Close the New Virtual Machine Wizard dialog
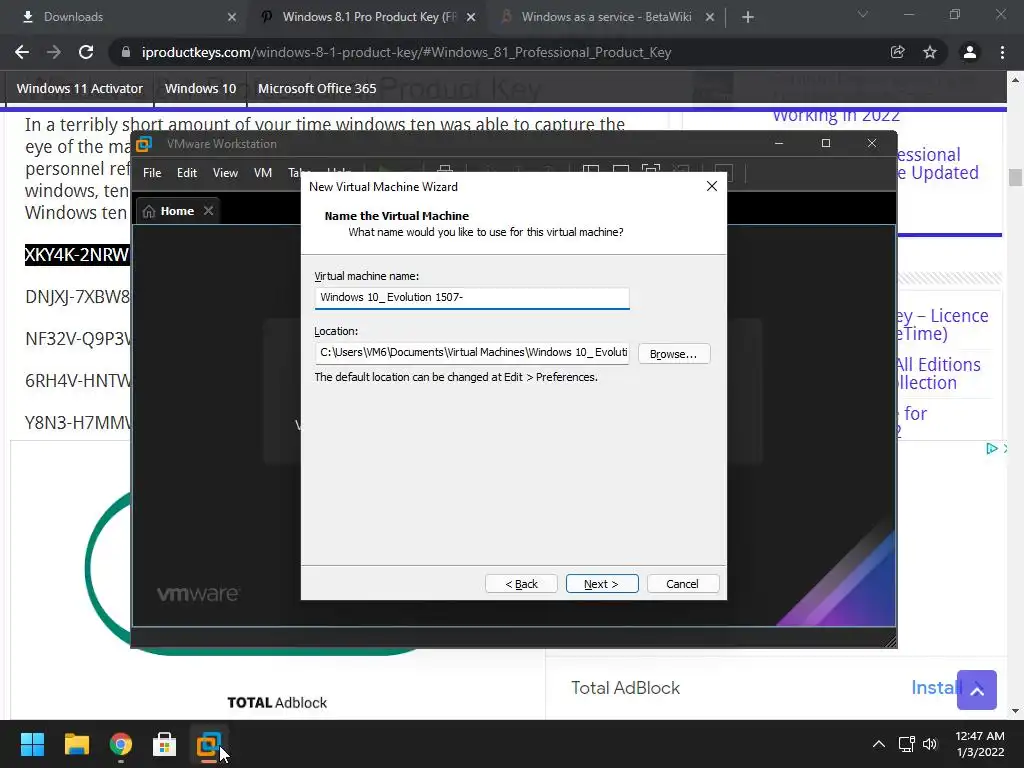Viewport: 1024px width, 768px height. (x=712, y=187)
